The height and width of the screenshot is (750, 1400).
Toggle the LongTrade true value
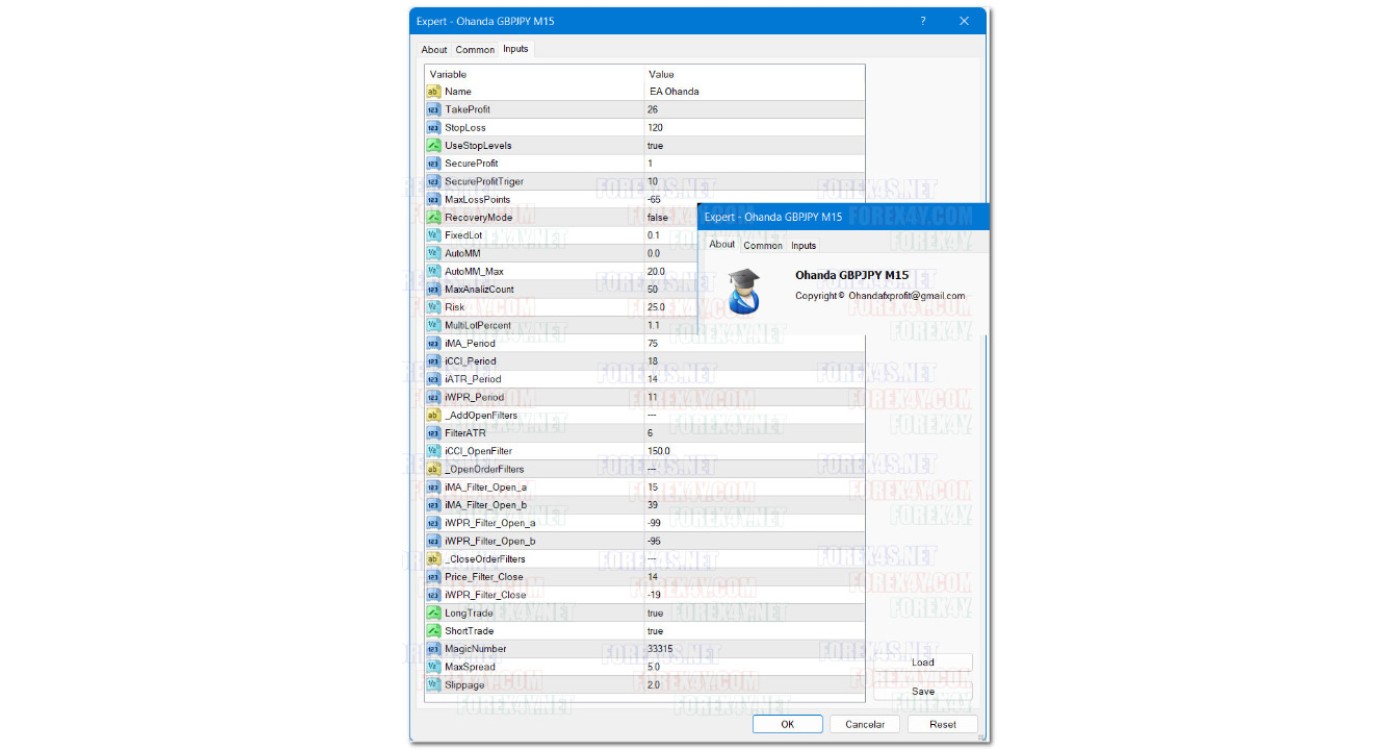(x=655, y=613)
